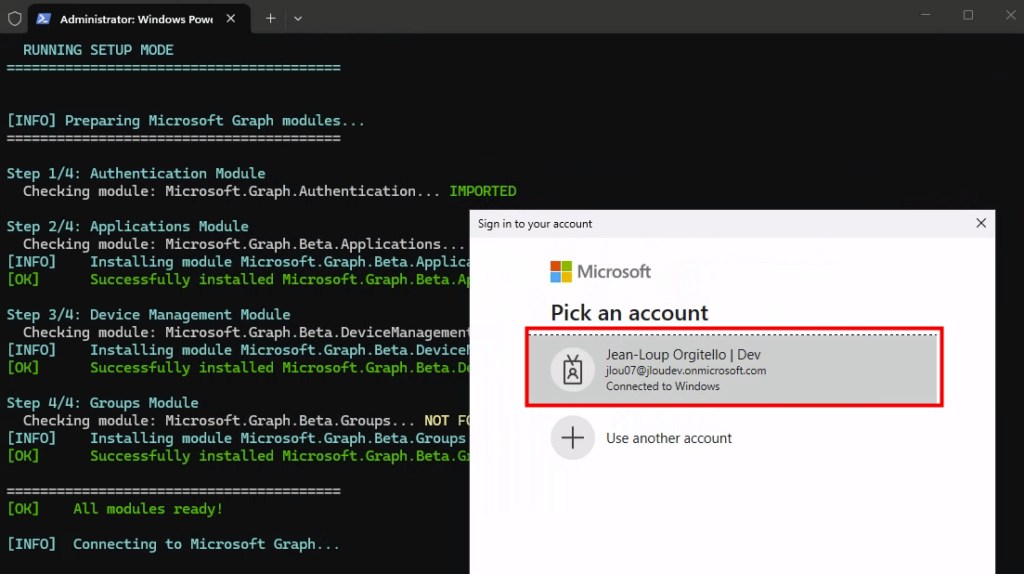Click the PowerShell icon on the tab

(x=44, y=19)
